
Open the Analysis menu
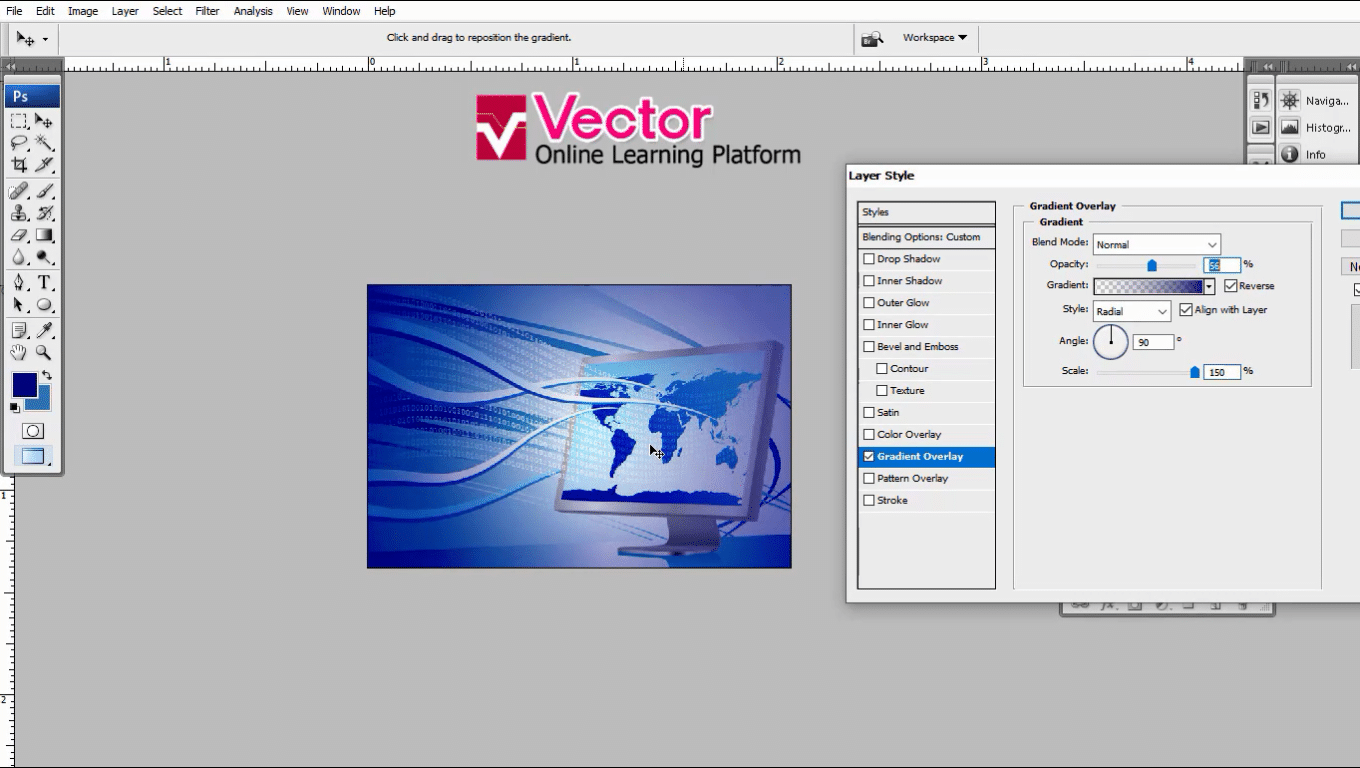(x=253, y=11)
